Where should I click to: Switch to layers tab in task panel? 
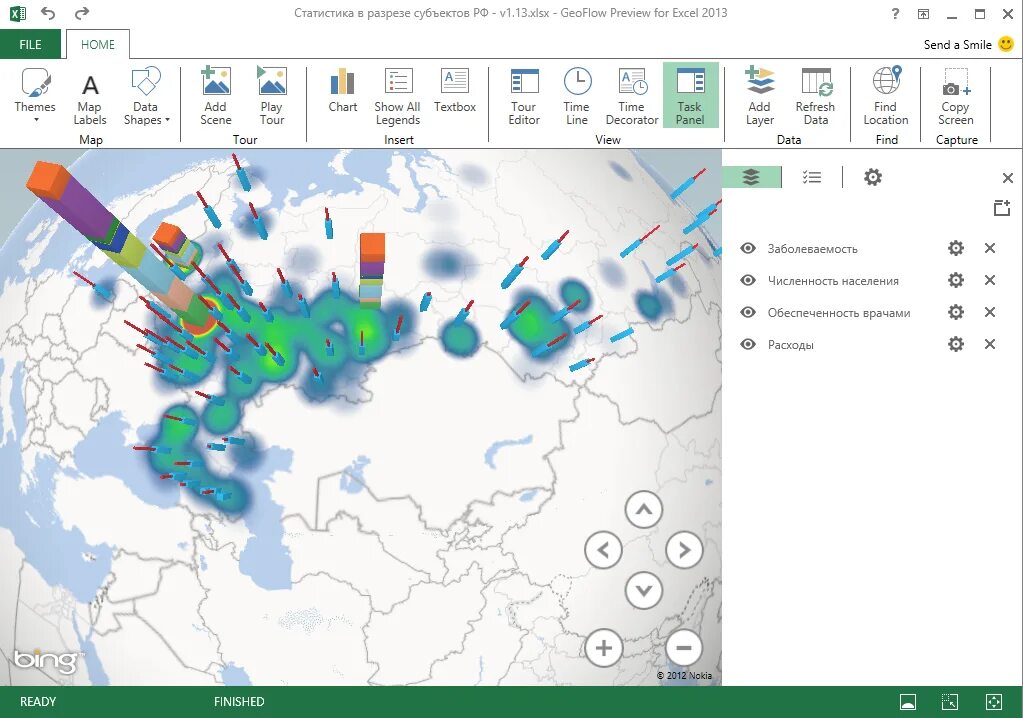(752, 177)
